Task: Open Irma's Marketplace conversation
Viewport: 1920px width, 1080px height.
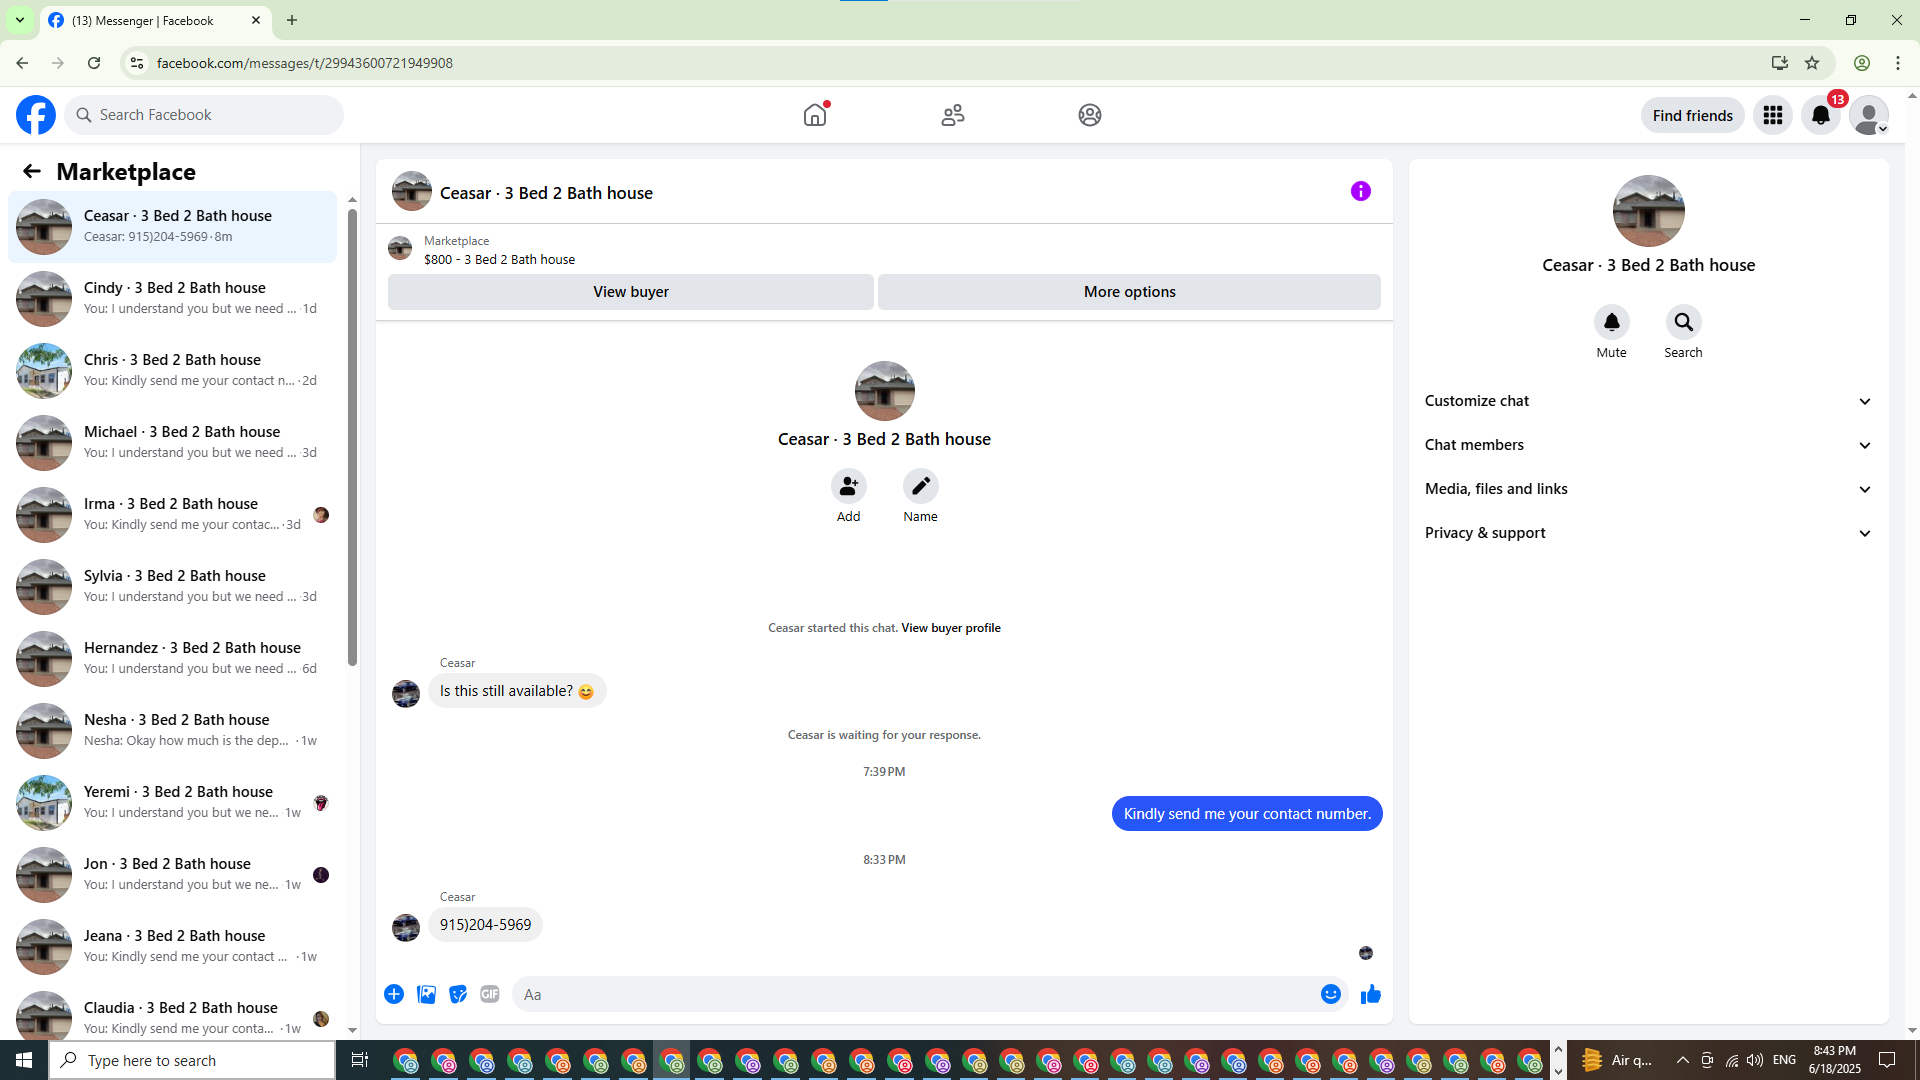Action: pyautogui.click(x=172, y=514)
